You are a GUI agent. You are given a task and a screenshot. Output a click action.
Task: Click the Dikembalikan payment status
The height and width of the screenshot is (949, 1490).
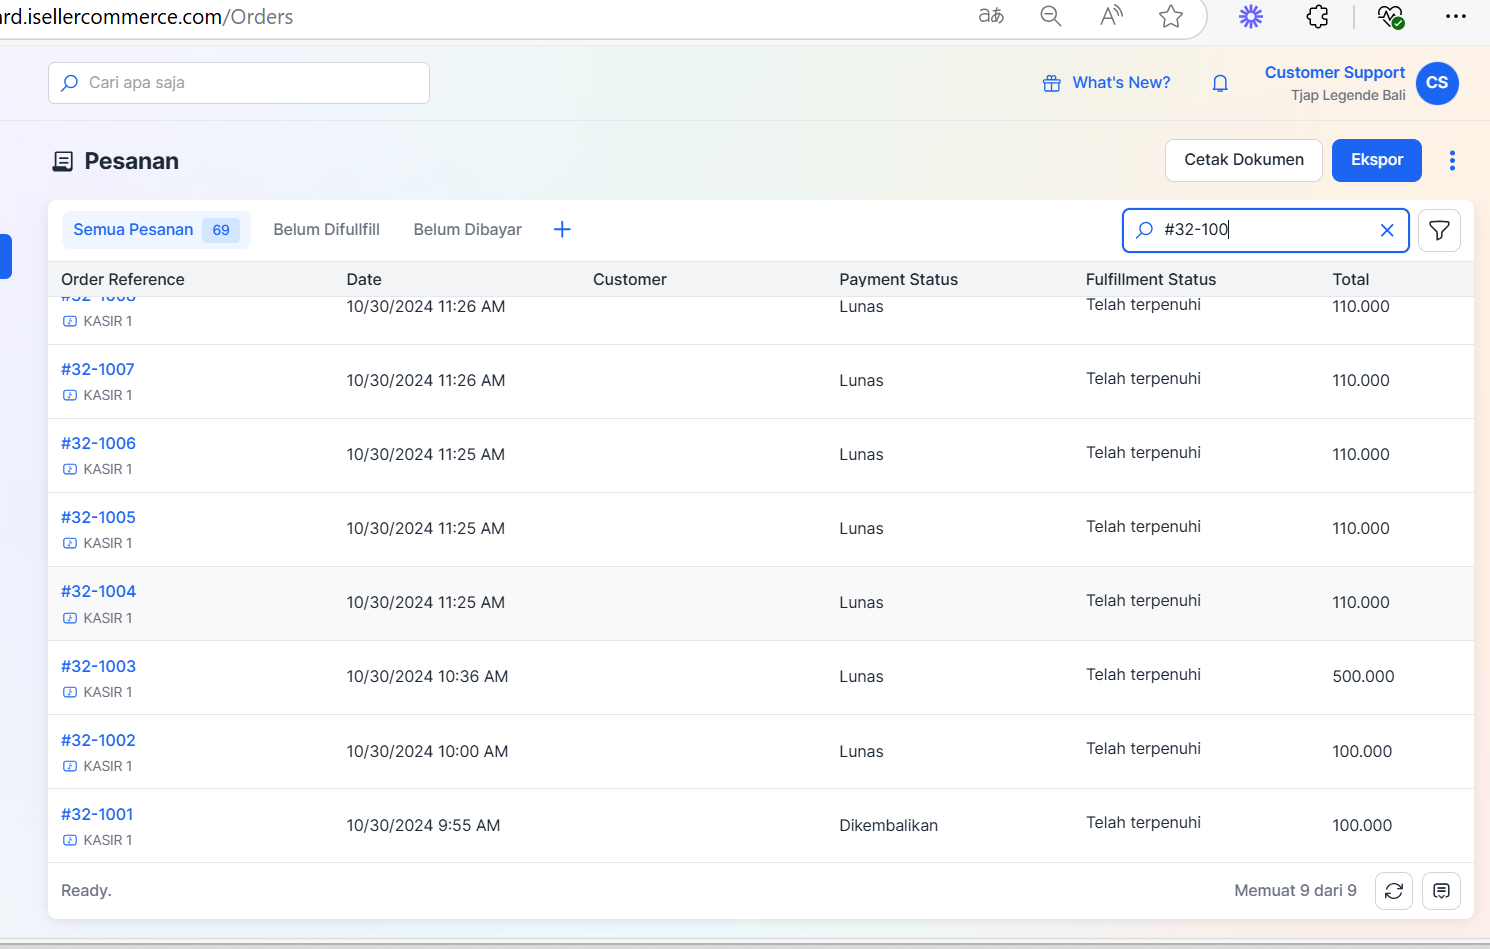coord(889,826)
